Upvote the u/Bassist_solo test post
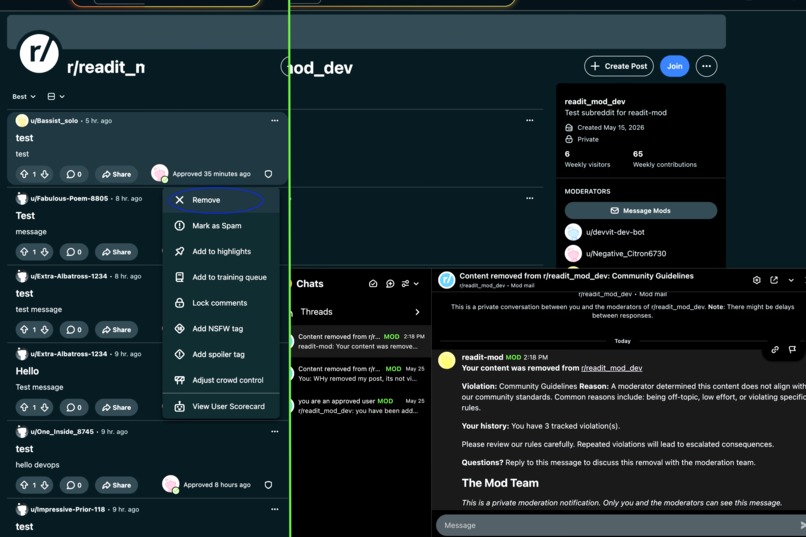The height and width of the screenshot is (537, 806). tap(24, 174)
